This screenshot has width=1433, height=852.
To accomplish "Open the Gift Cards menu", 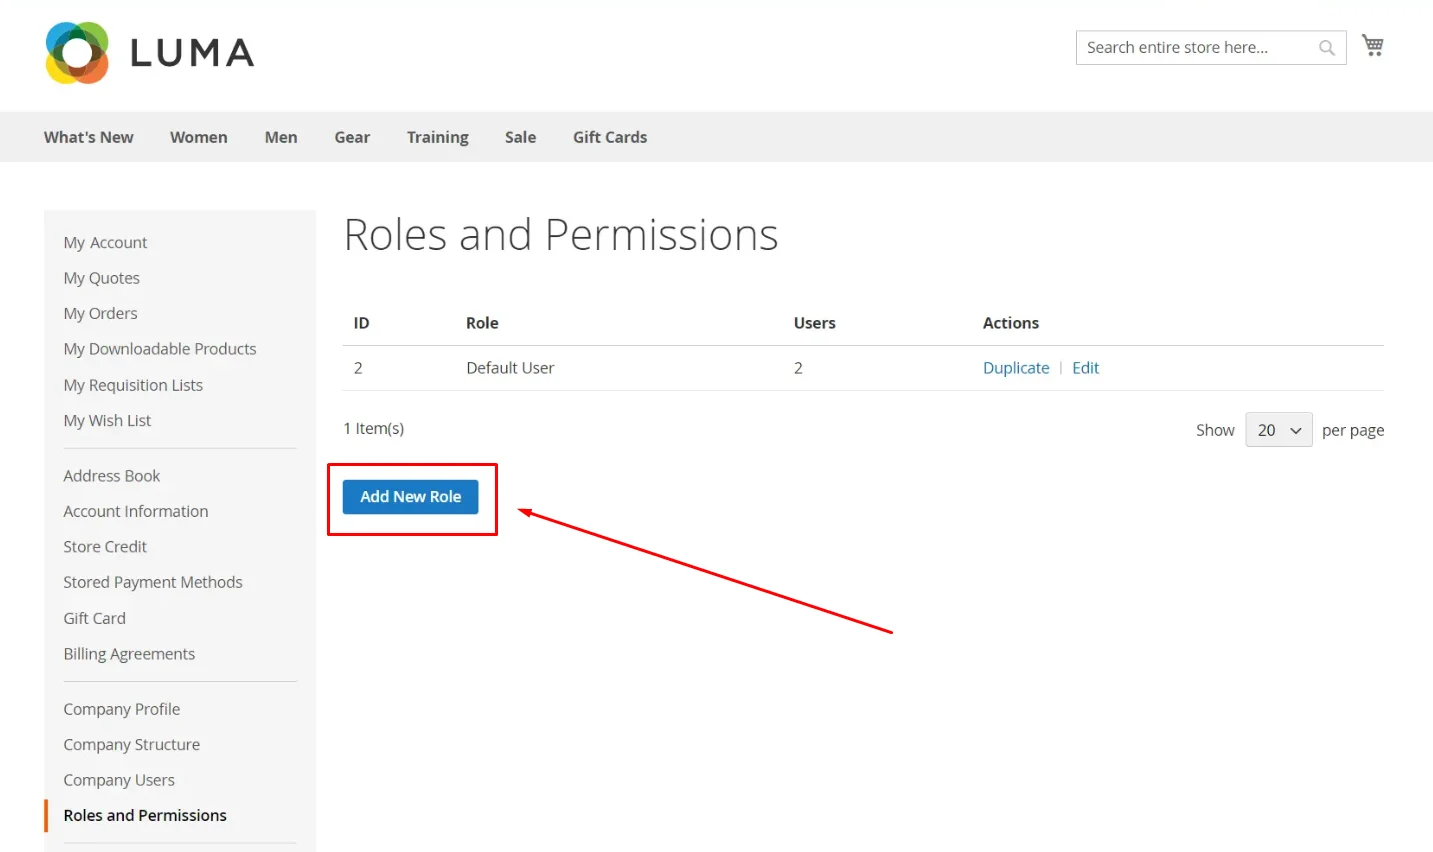I will click(x=609, y=137).
